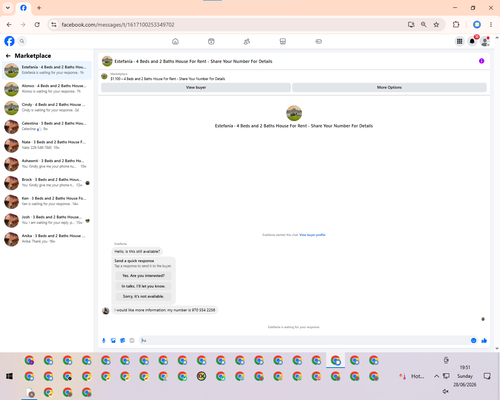
Task: Click the voice clip microphone icon
Action: [x=104, y=340]
